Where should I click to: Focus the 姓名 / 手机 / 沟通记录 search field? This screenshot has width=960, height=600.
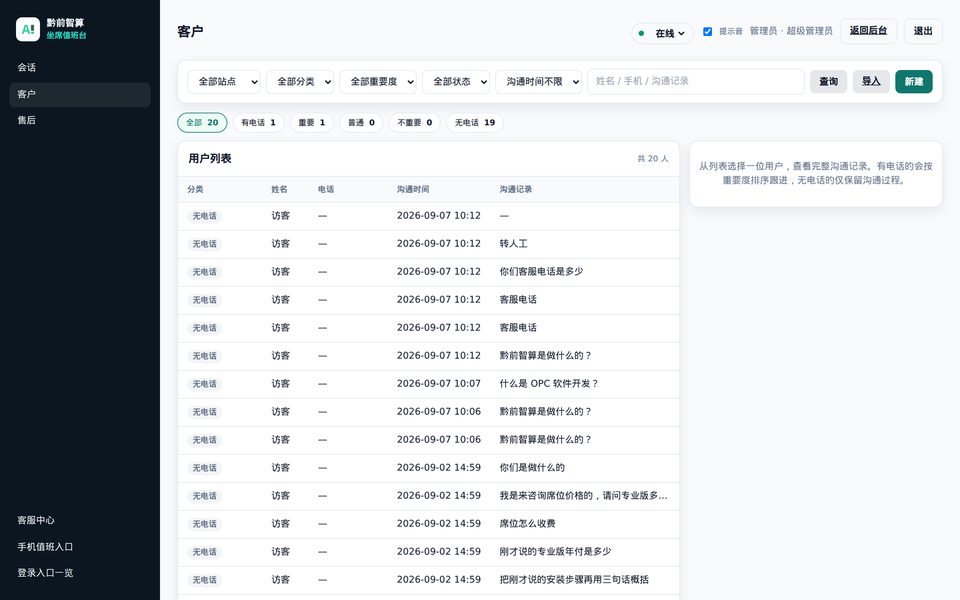(x=696, y=81)
